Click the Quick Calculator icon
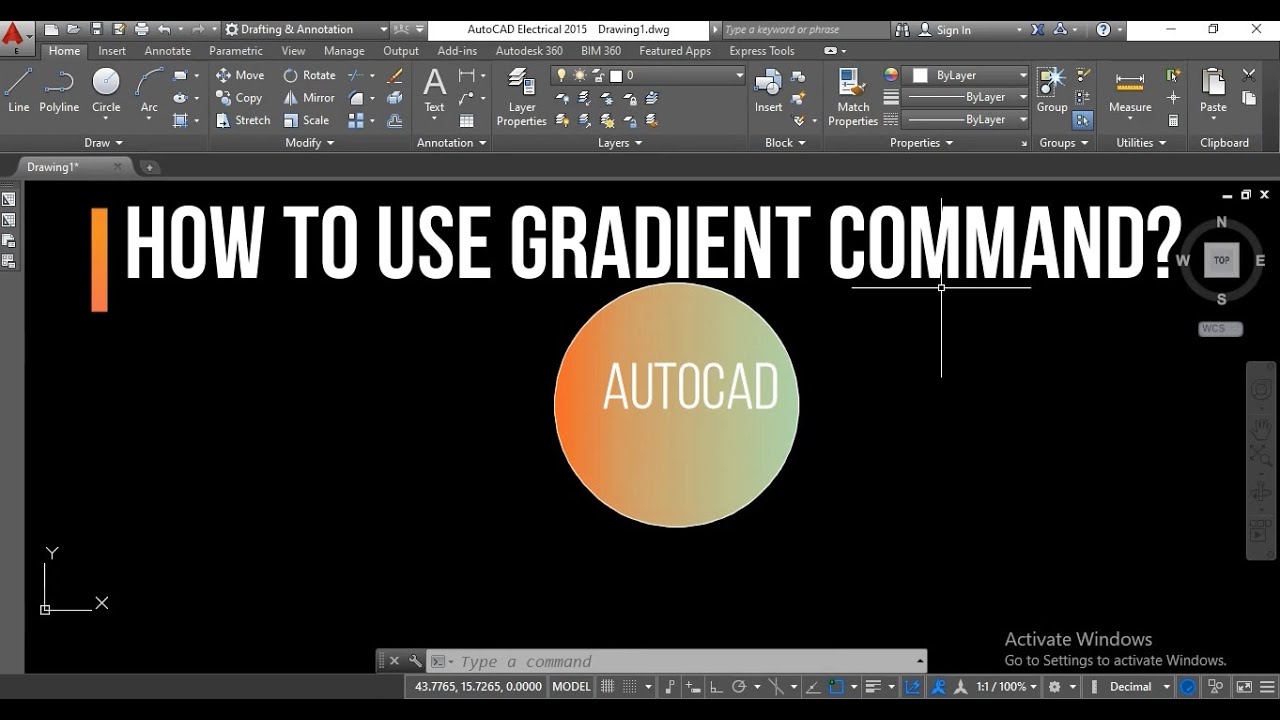The width and height of the screenshot is (1280, 720). click(1174, 121)
